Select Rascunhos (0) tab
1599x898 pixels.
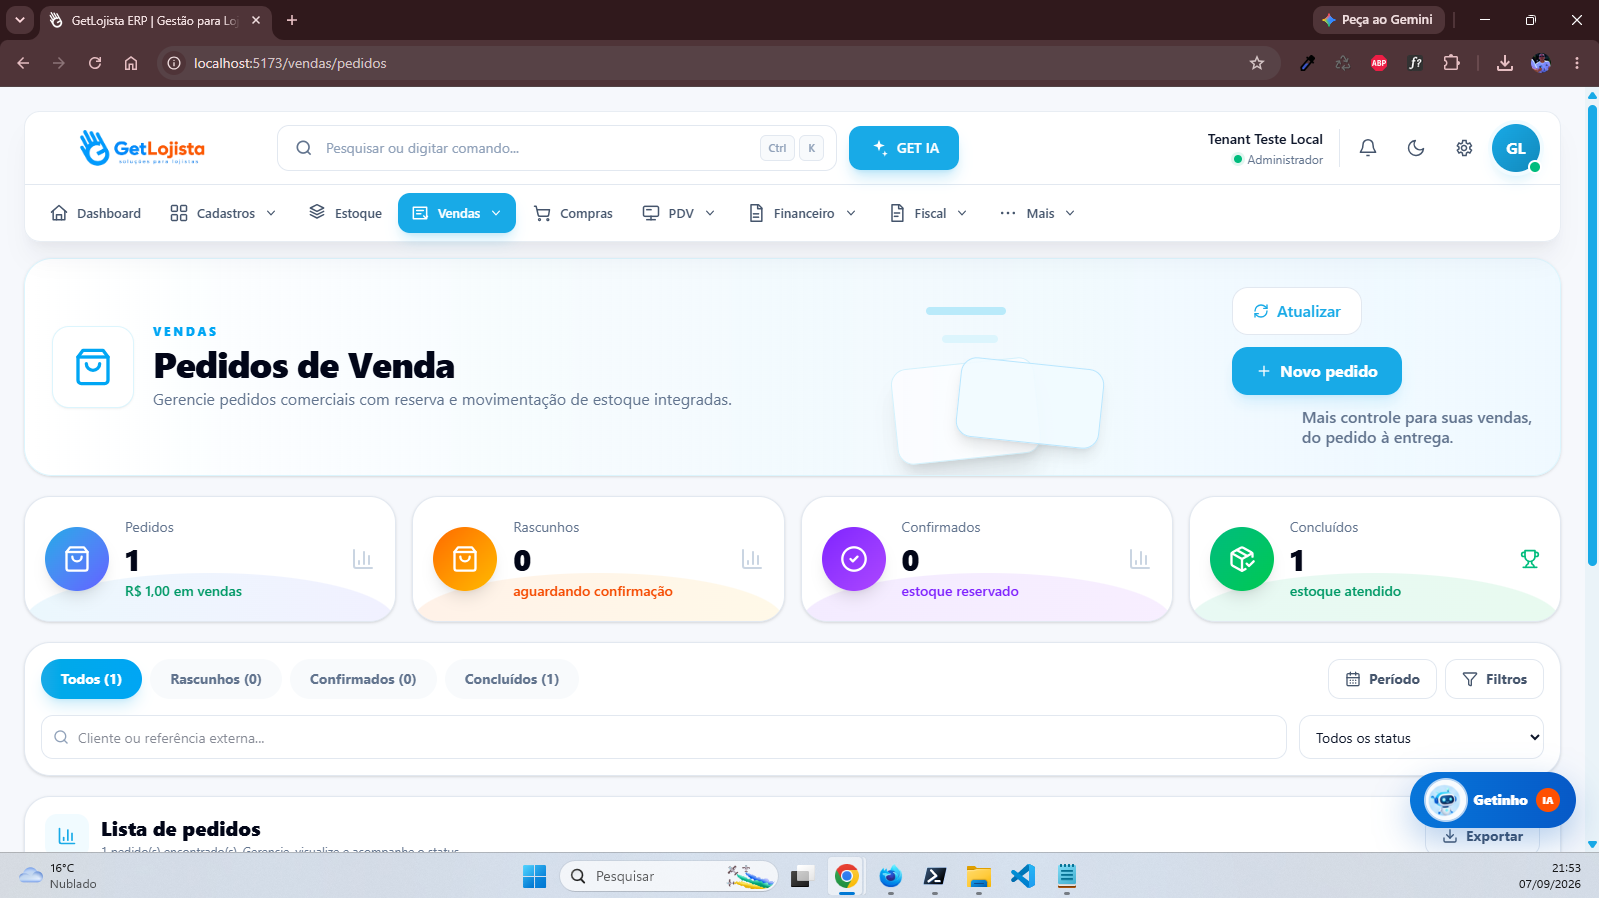[216, 679]
